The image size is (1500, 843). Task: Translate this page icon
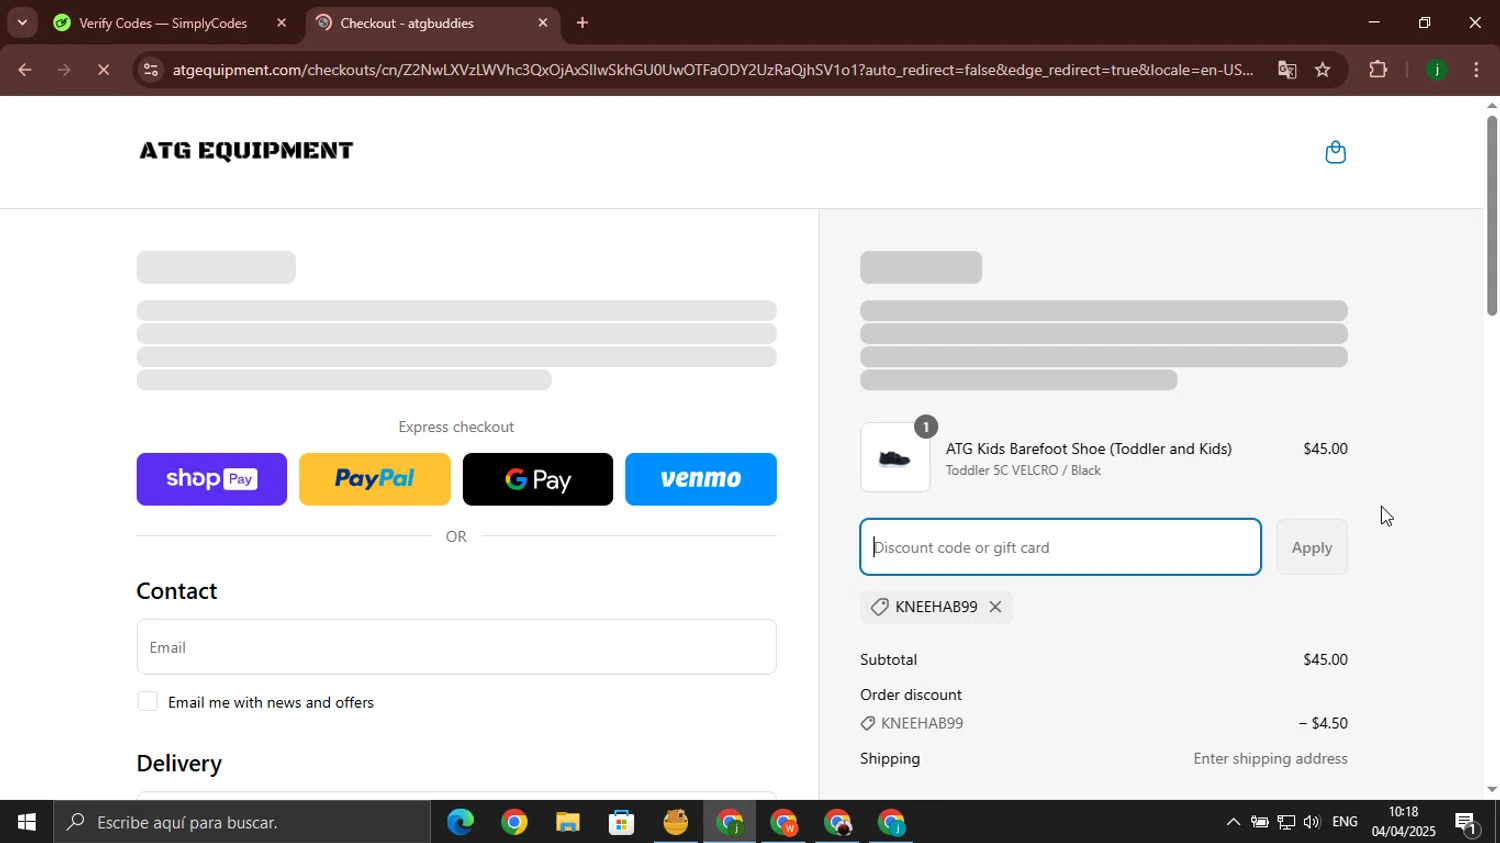click(x=1287, y=70)
